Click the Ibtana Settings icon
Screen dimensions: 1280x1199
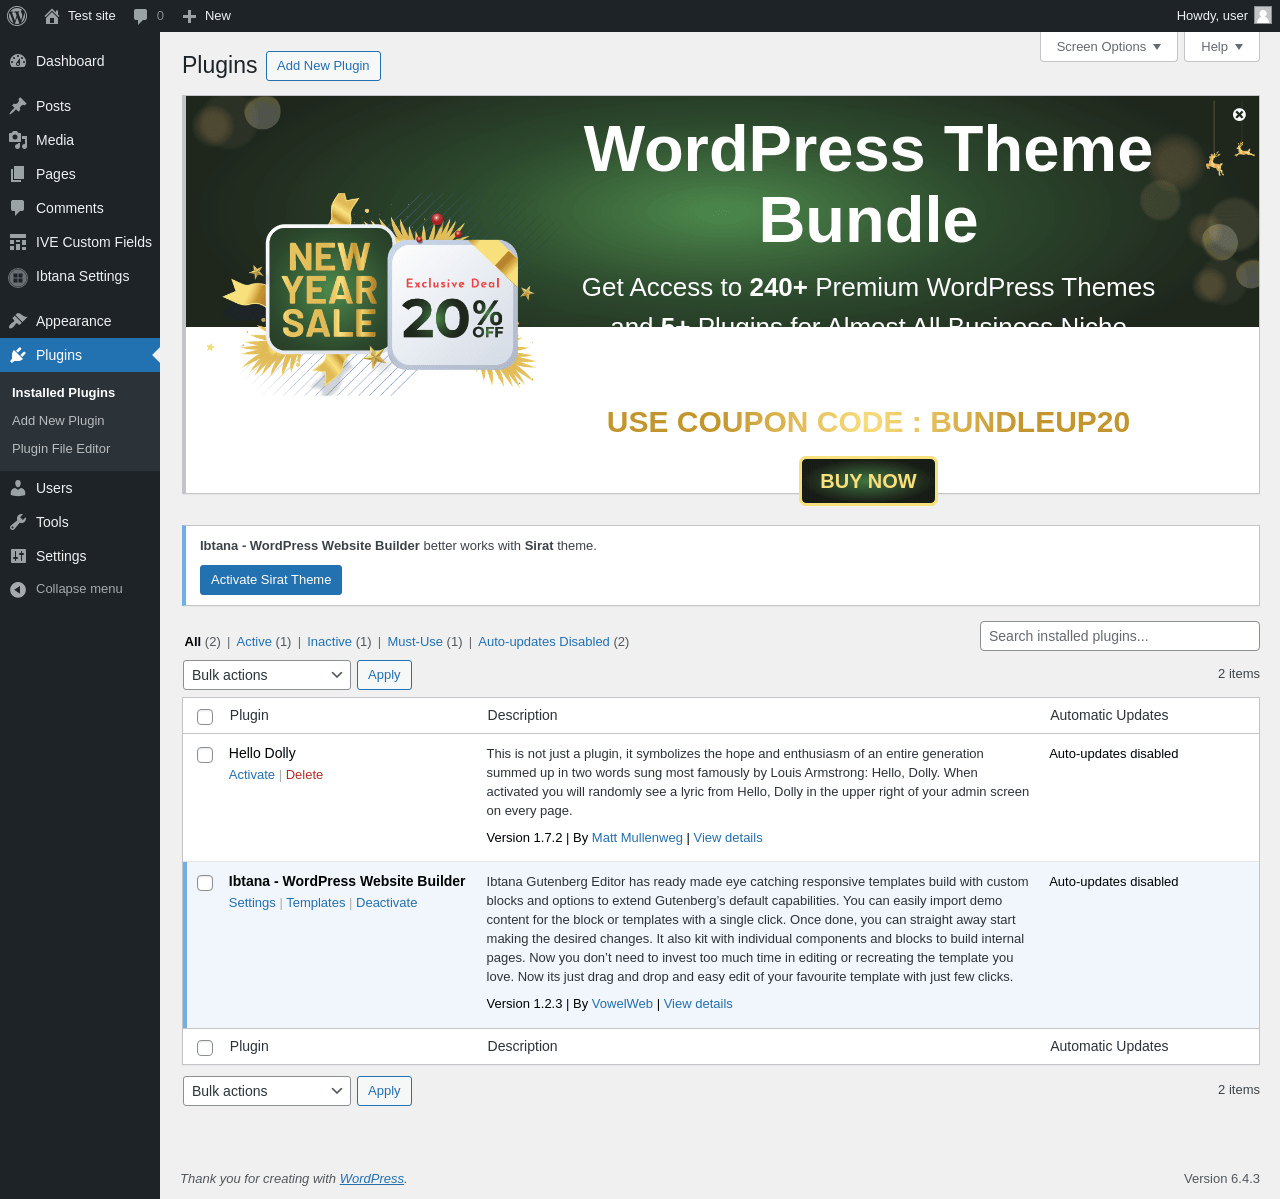tap(18, 277)
